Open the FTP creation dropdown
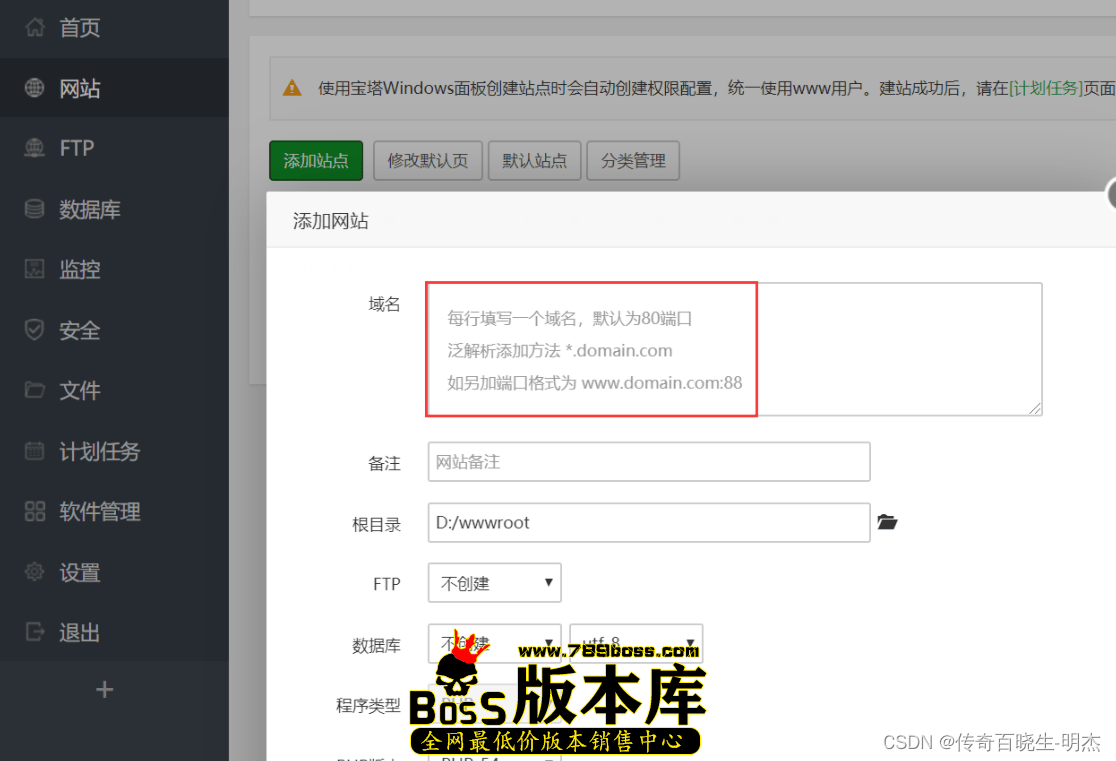This screenshot has width=1116, height=761. (494, 583)
